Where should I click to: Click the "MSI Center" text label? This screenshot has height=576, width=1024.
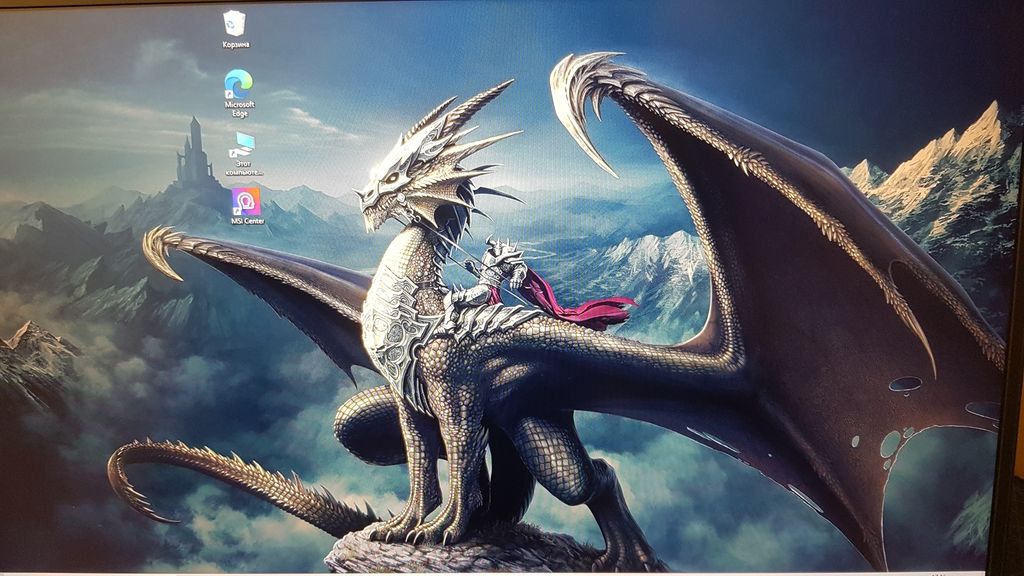pos(247,221)
